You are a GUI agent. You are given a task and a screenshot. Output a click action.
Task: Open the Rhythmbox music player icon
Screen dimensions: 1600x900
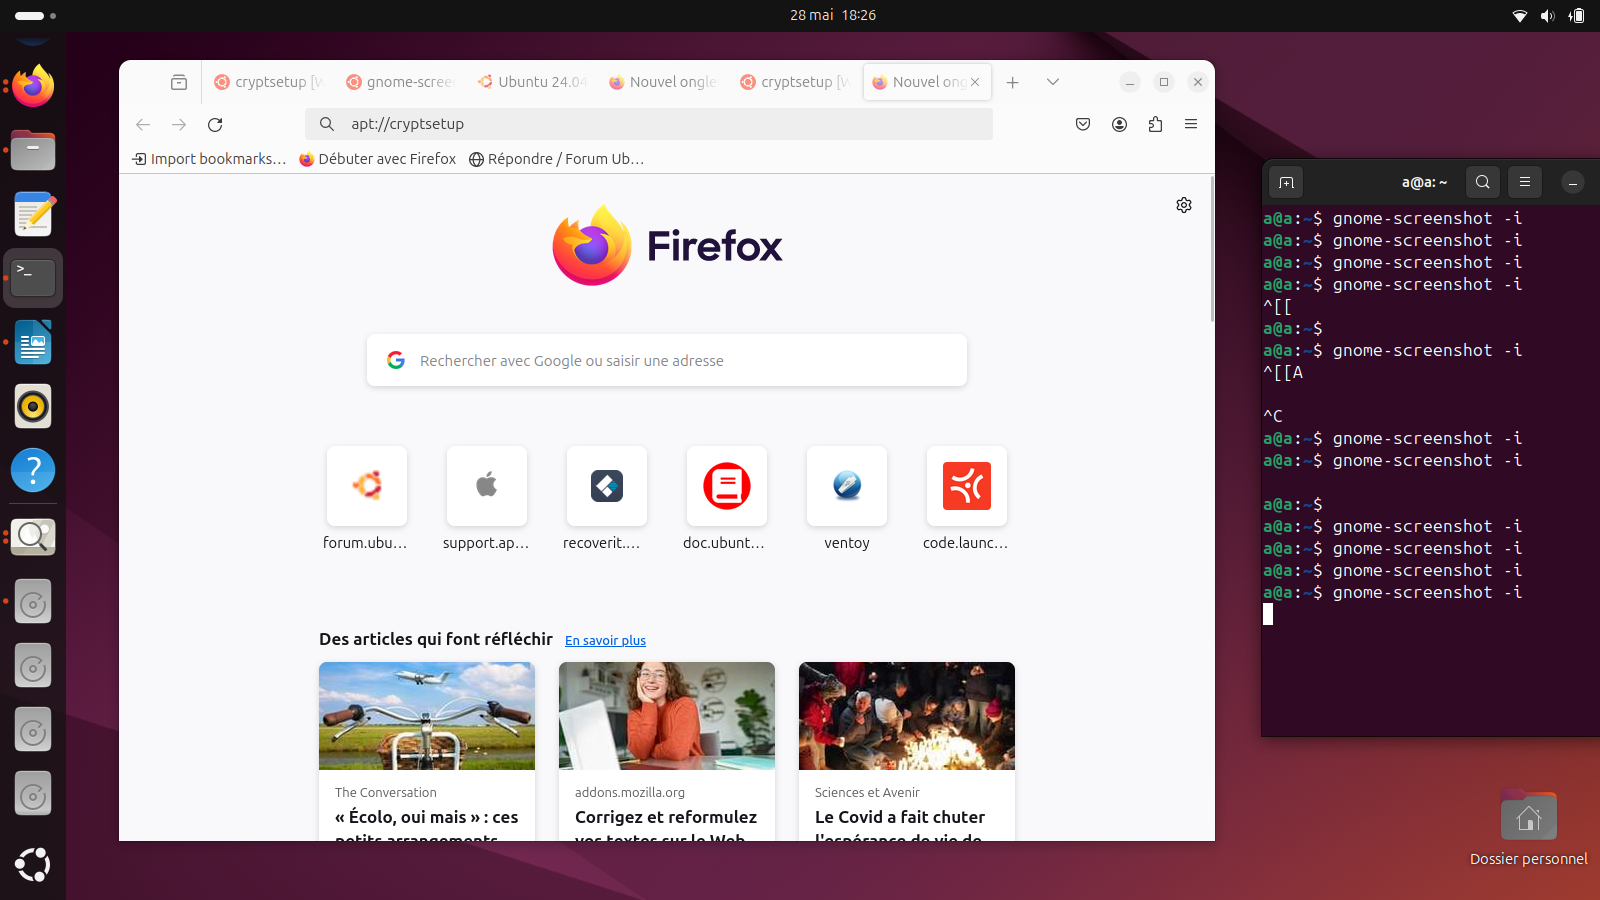click(33, 406)
